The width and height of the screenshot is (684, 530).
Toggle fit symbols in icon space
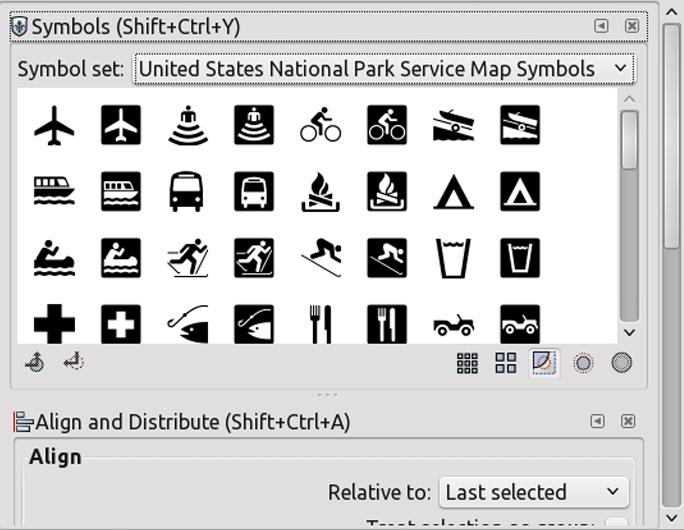(544, 363)
